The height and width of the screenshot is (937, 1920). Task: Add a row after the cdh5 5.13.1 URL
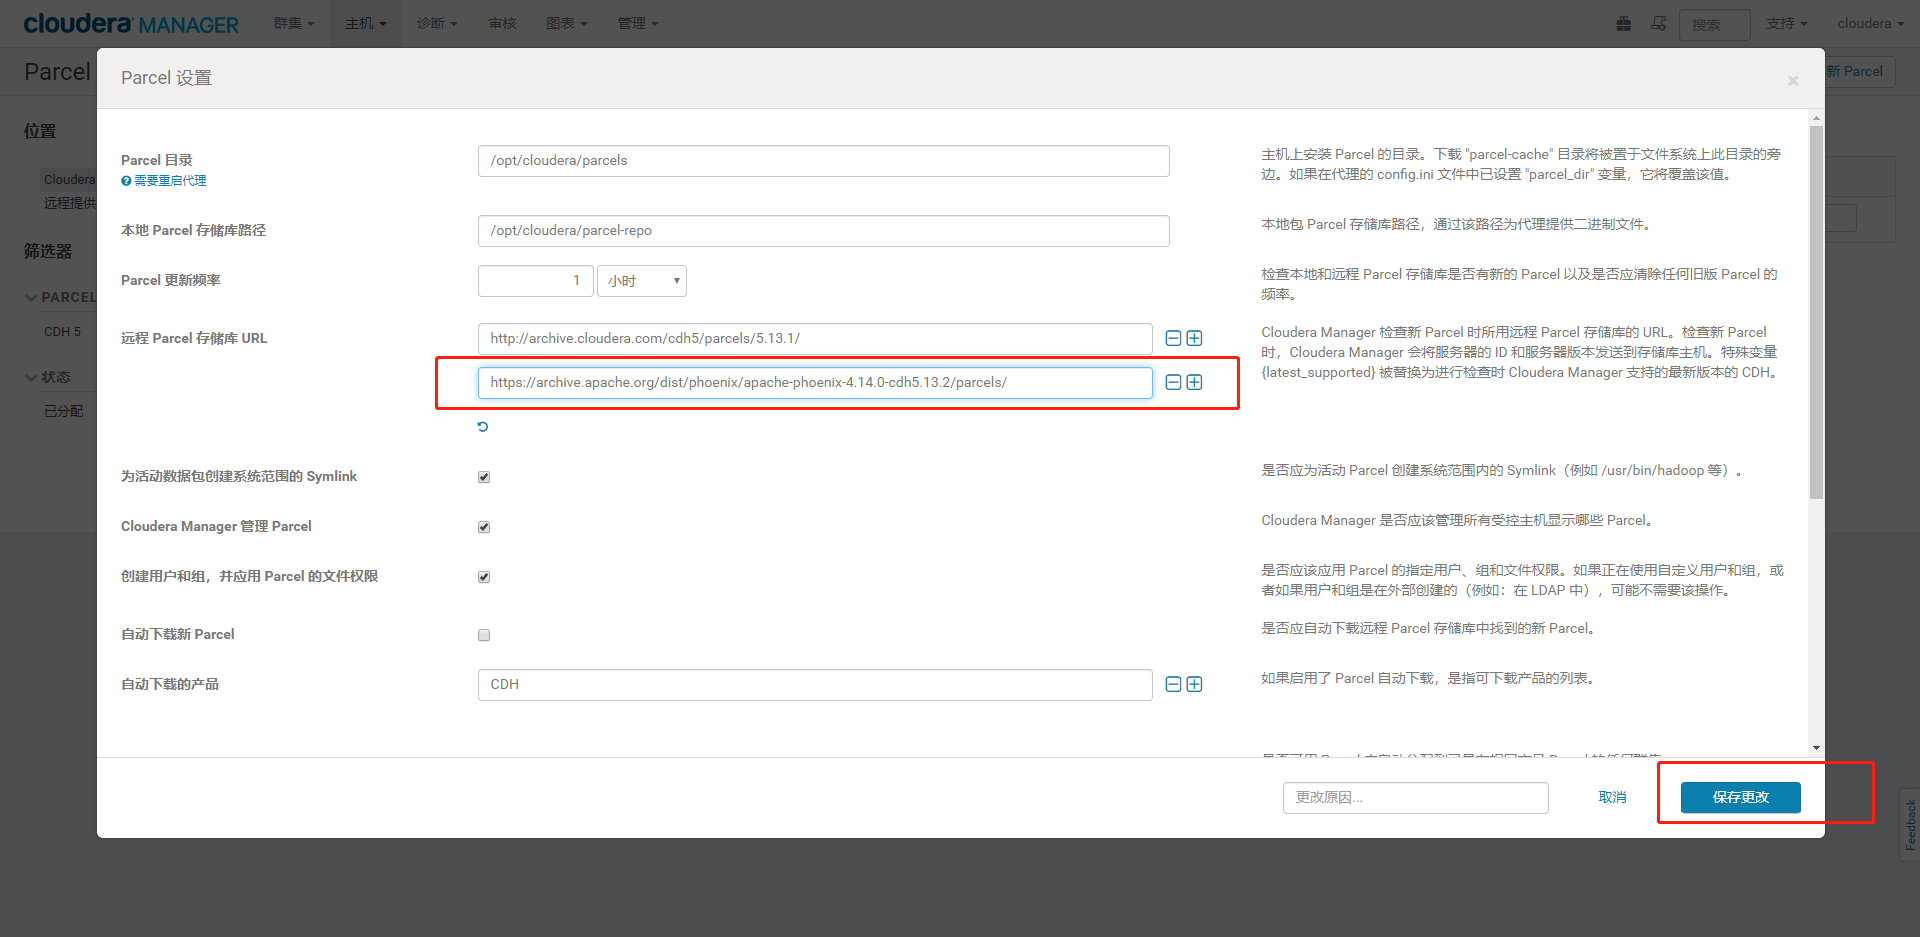(1194, 338)
